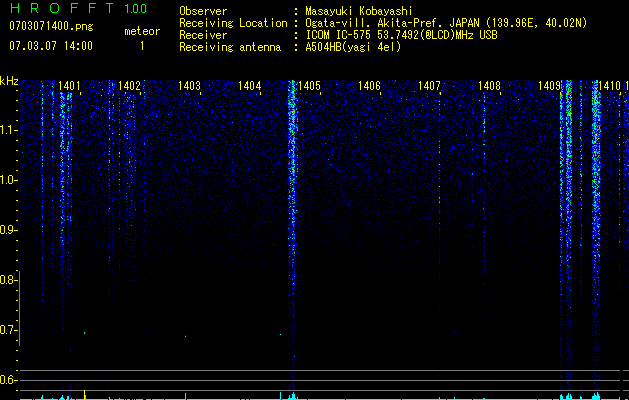The image size is (629, 400).
Task: Click the 1404 time marker
Action: click(x=249, y=86)
